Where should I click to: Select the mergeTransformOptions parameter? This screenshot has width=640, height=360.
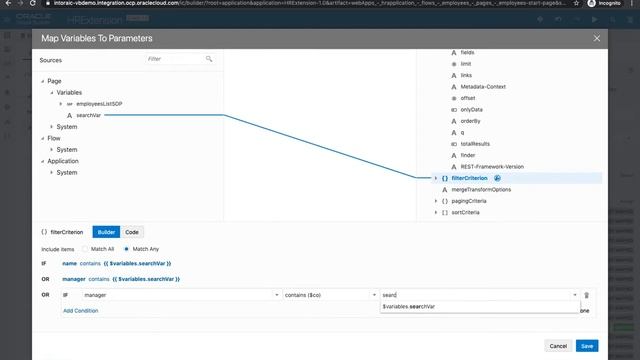pos(481,190)
